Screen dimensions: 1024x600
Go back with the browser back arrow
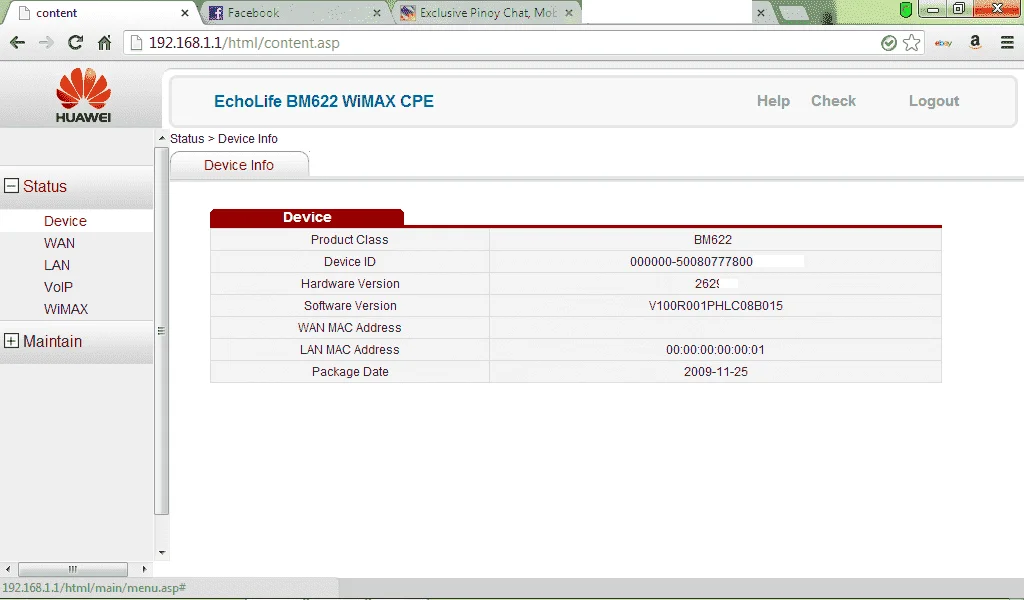click(18, 43)
